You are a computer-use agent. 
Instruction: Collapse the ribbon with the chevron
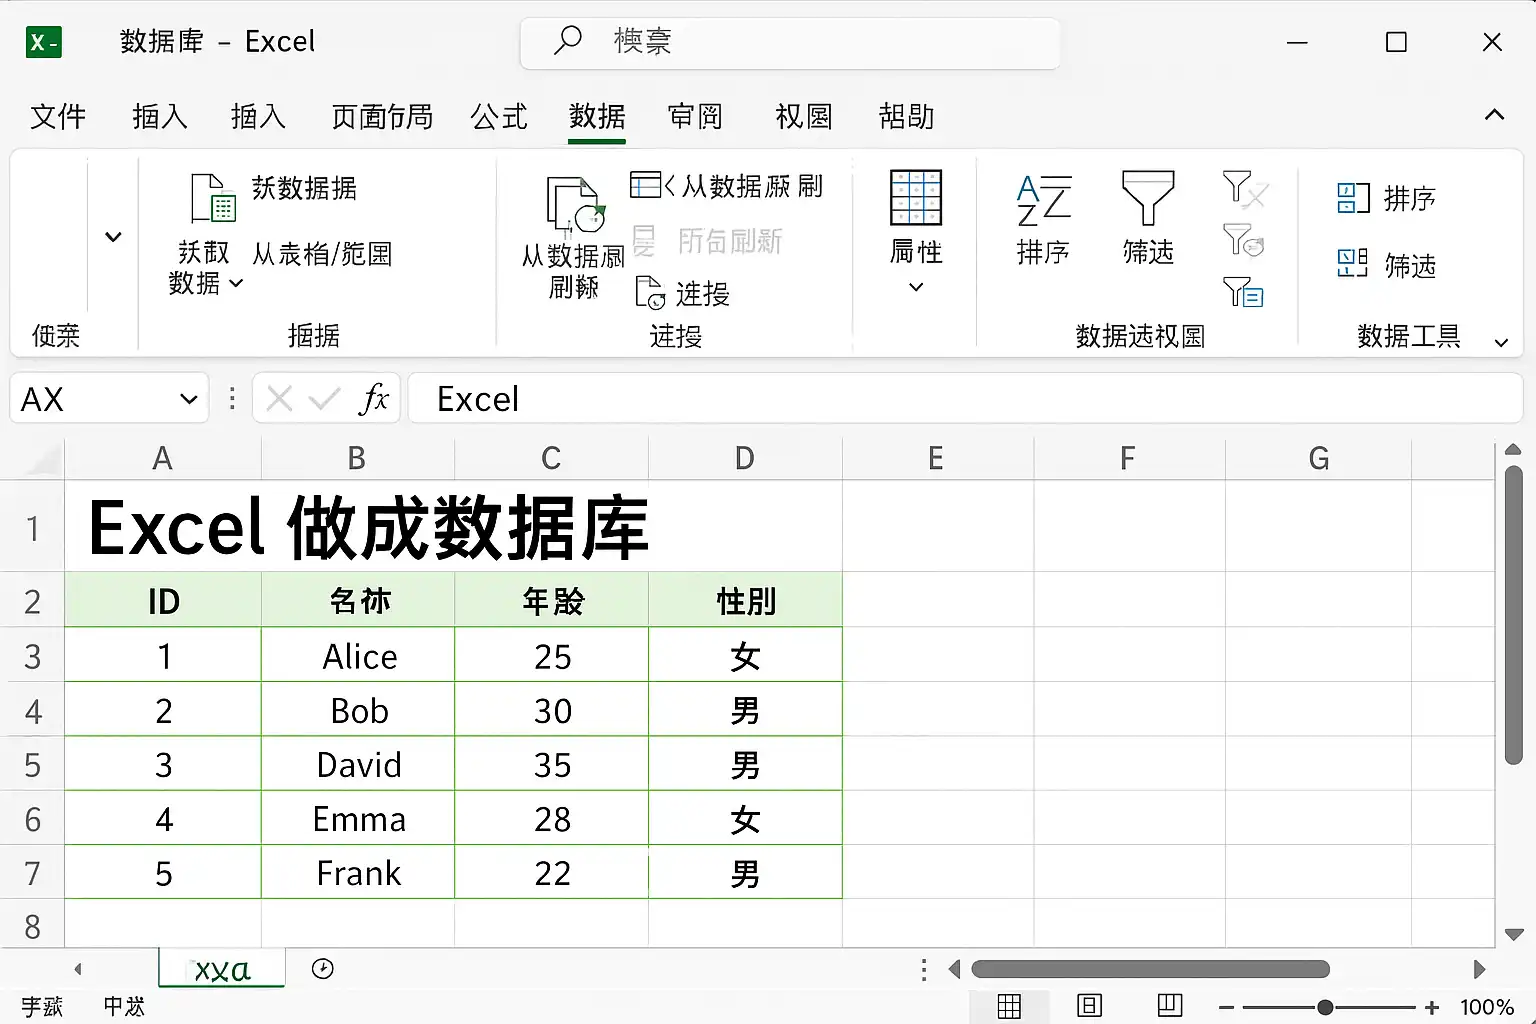click(1494, 115)
